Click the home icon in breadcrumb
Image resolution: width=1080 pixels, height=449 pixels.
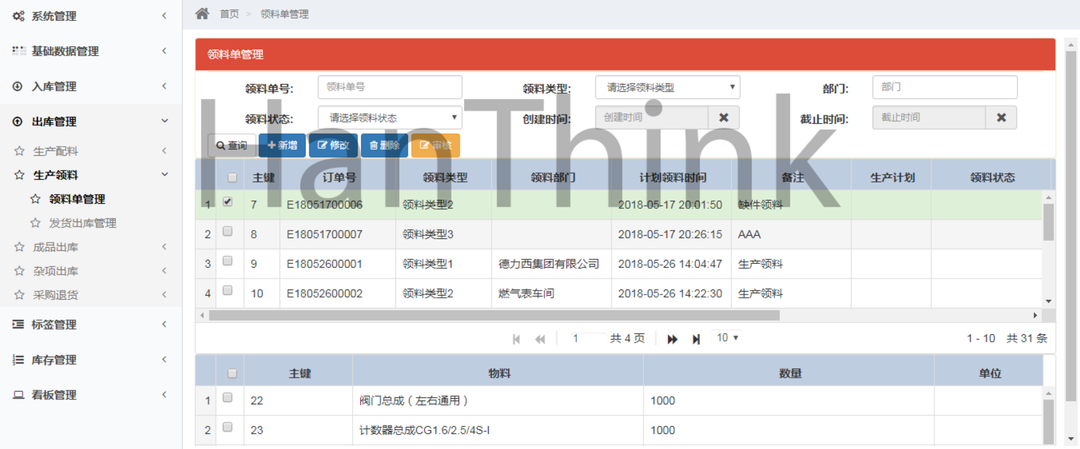click(x=202, y=13)
